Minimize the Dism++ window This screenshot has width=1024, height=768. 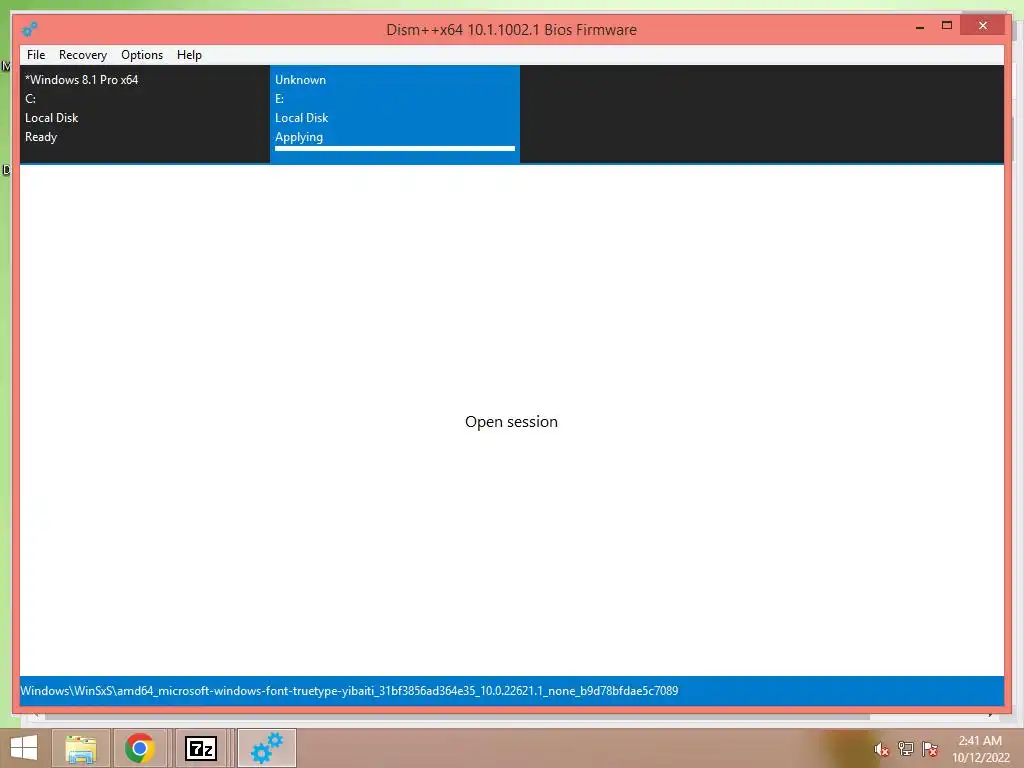click(920, 27)
